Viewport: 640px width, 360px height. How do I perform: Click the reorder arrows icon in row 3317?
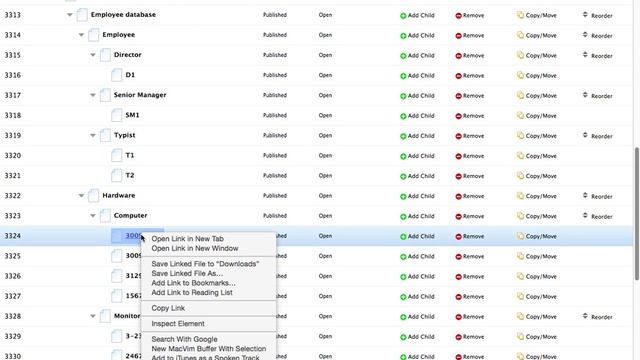pyautogui.click(x=585, y=95)
